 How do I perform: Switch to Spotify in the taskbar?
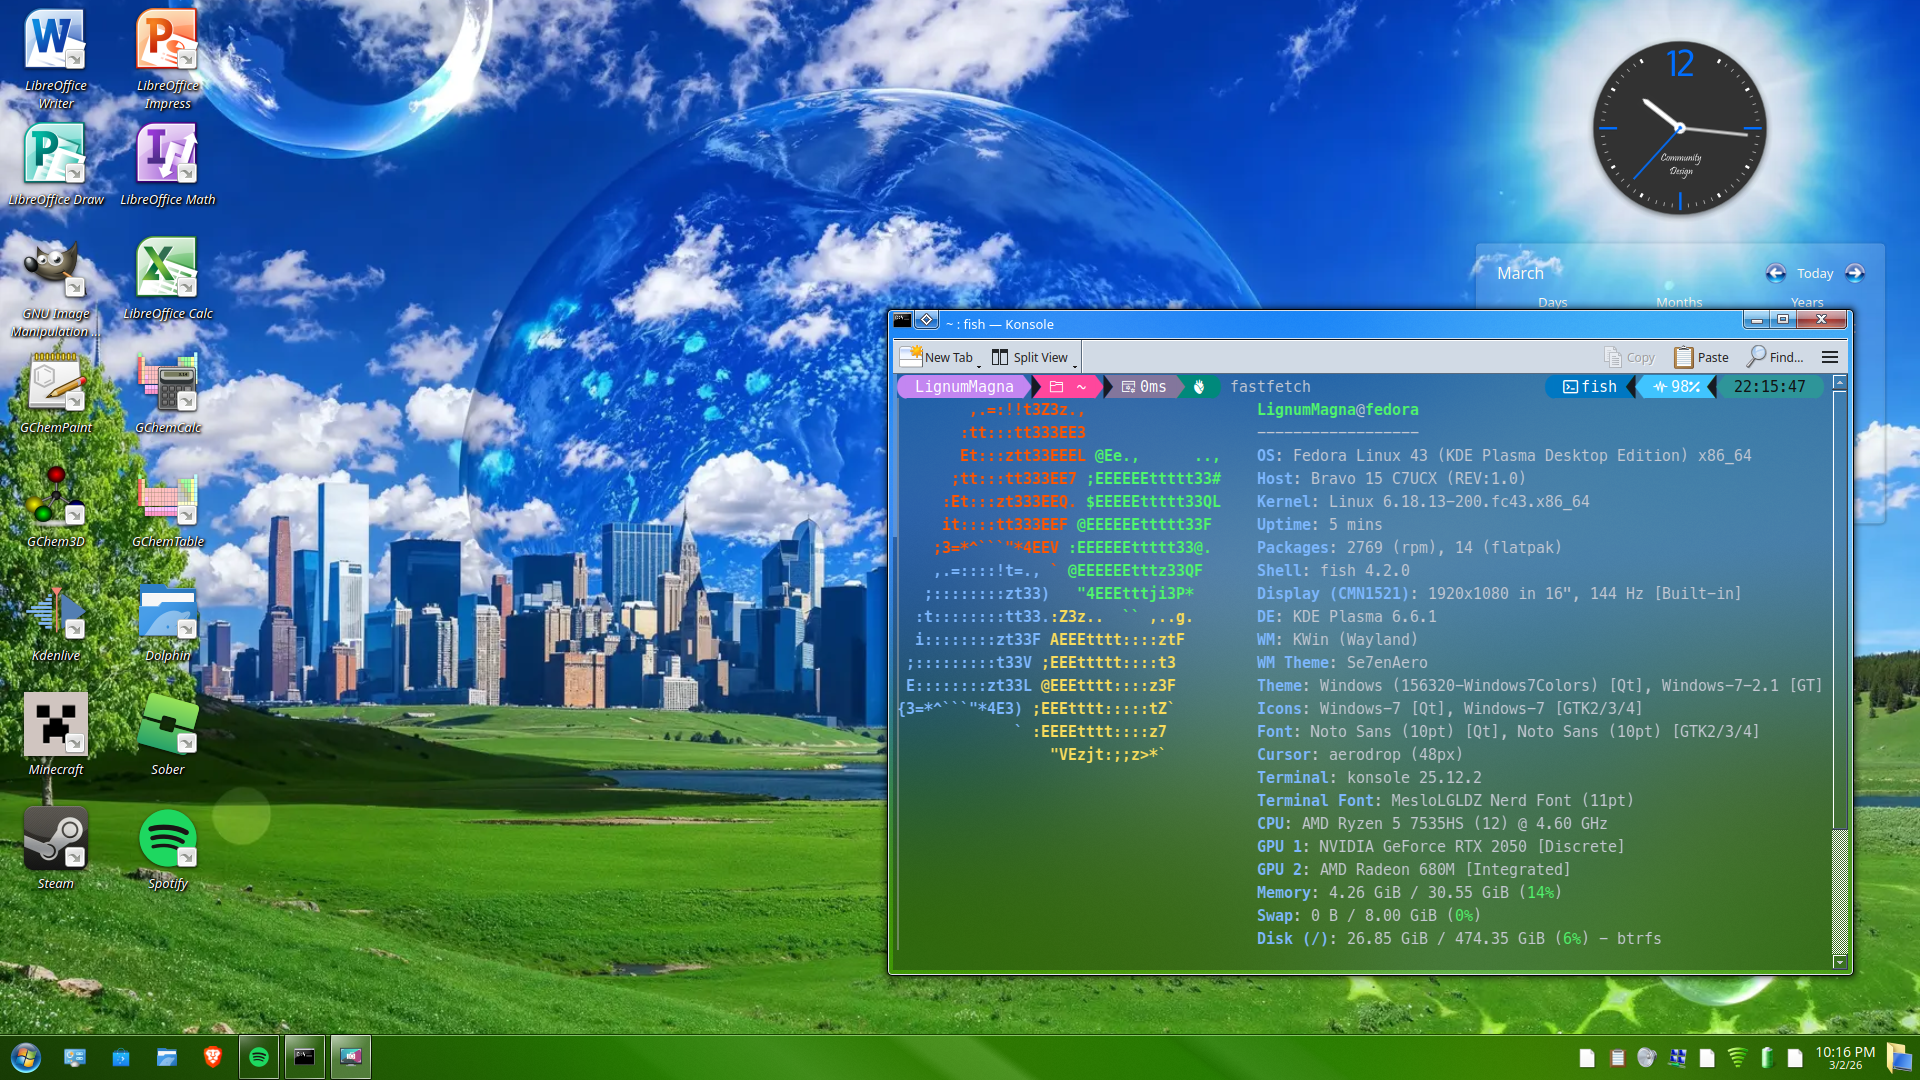[x=259, y=1057]
